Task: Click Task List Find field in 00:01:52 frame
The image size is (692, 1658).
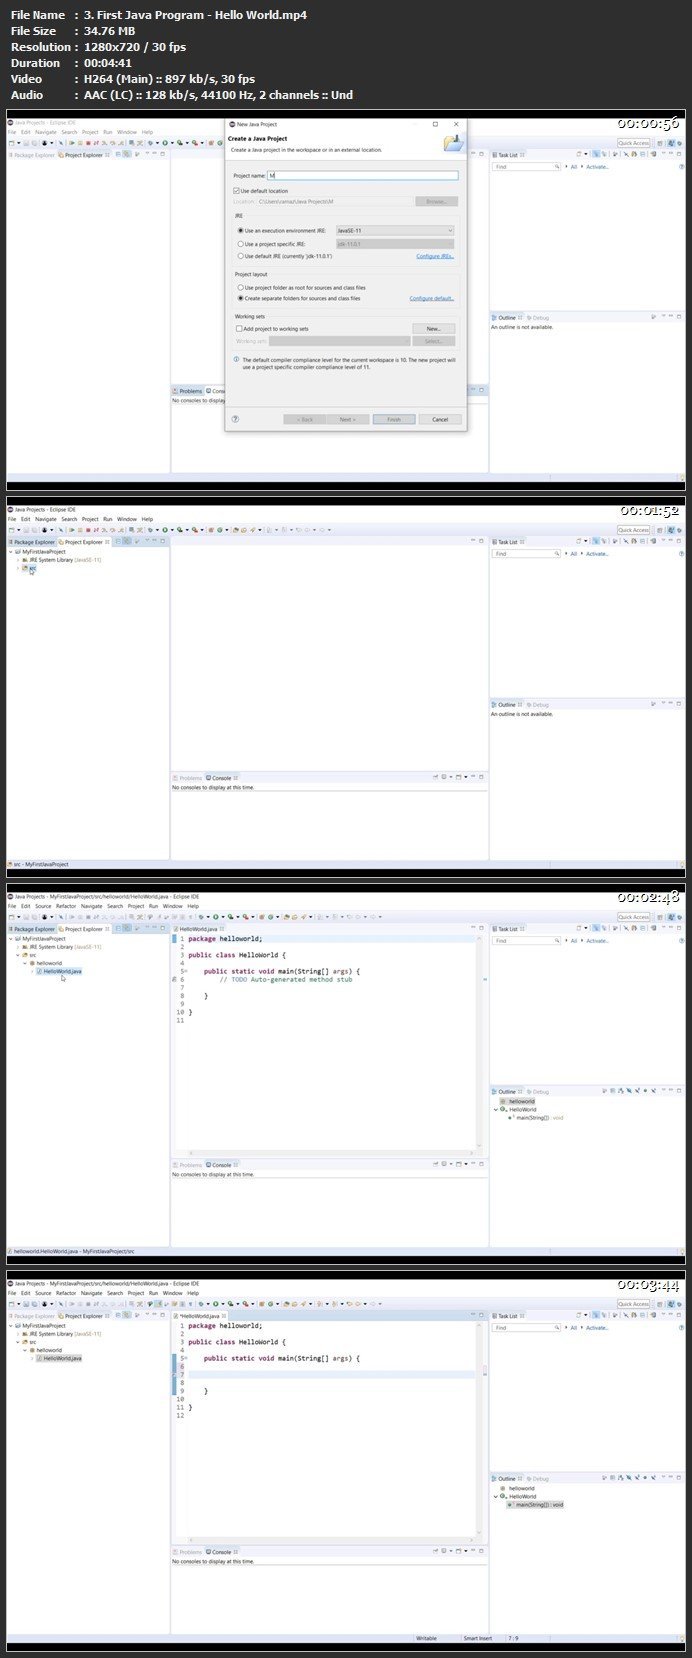Action: [524, 554]
